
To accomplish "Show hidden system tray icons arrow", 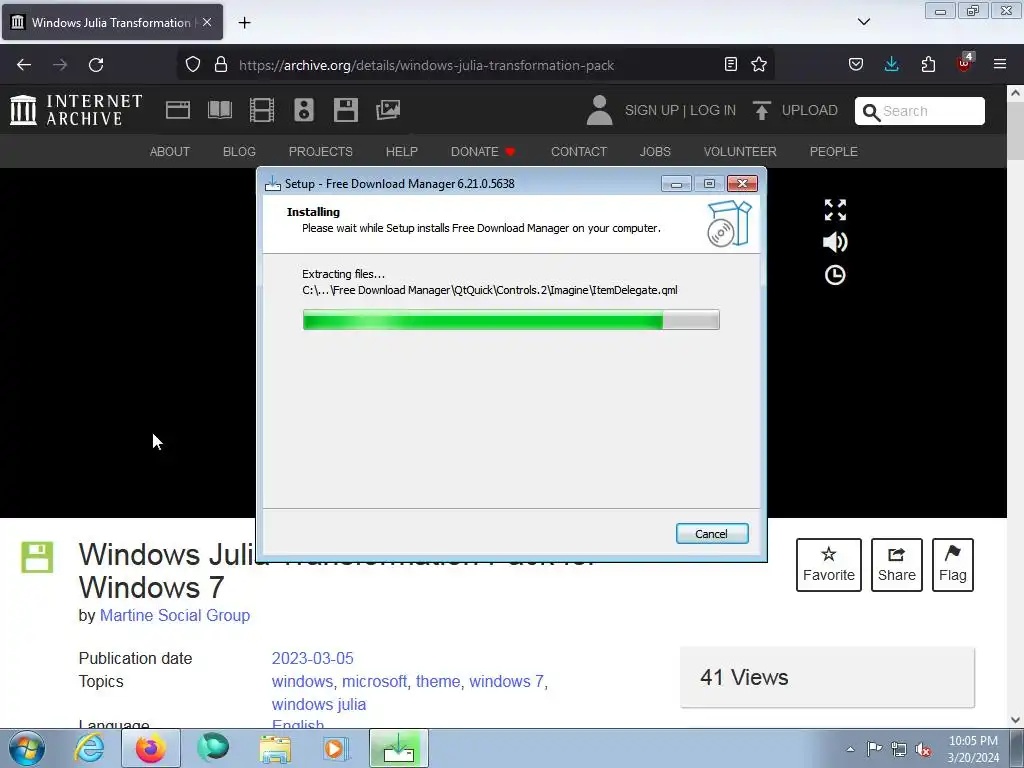I will 850,749.
